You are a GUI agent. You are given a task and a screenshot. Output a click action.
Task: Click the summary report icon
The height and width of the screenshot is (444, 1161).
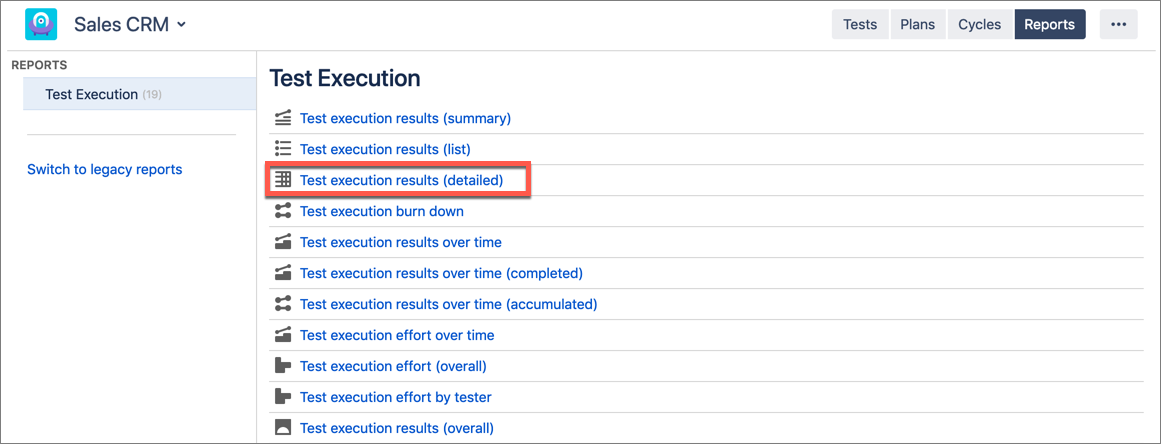pyautogui.click(x=283, y=118)
